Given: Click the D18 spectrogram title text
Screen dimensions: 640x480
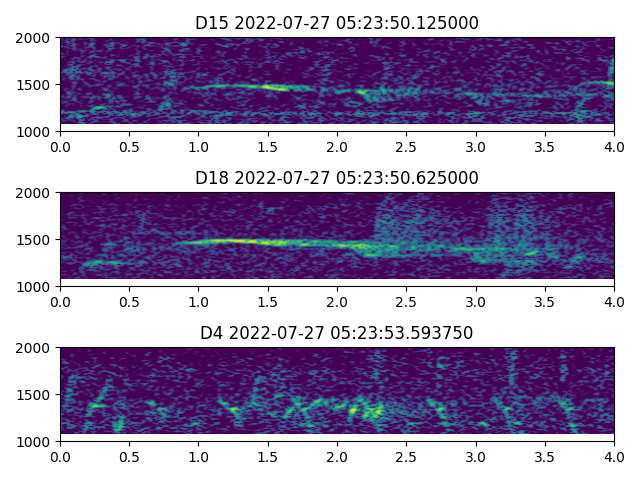Looking at the screenshot, I should pyautogui.click(x=337, y=178).
